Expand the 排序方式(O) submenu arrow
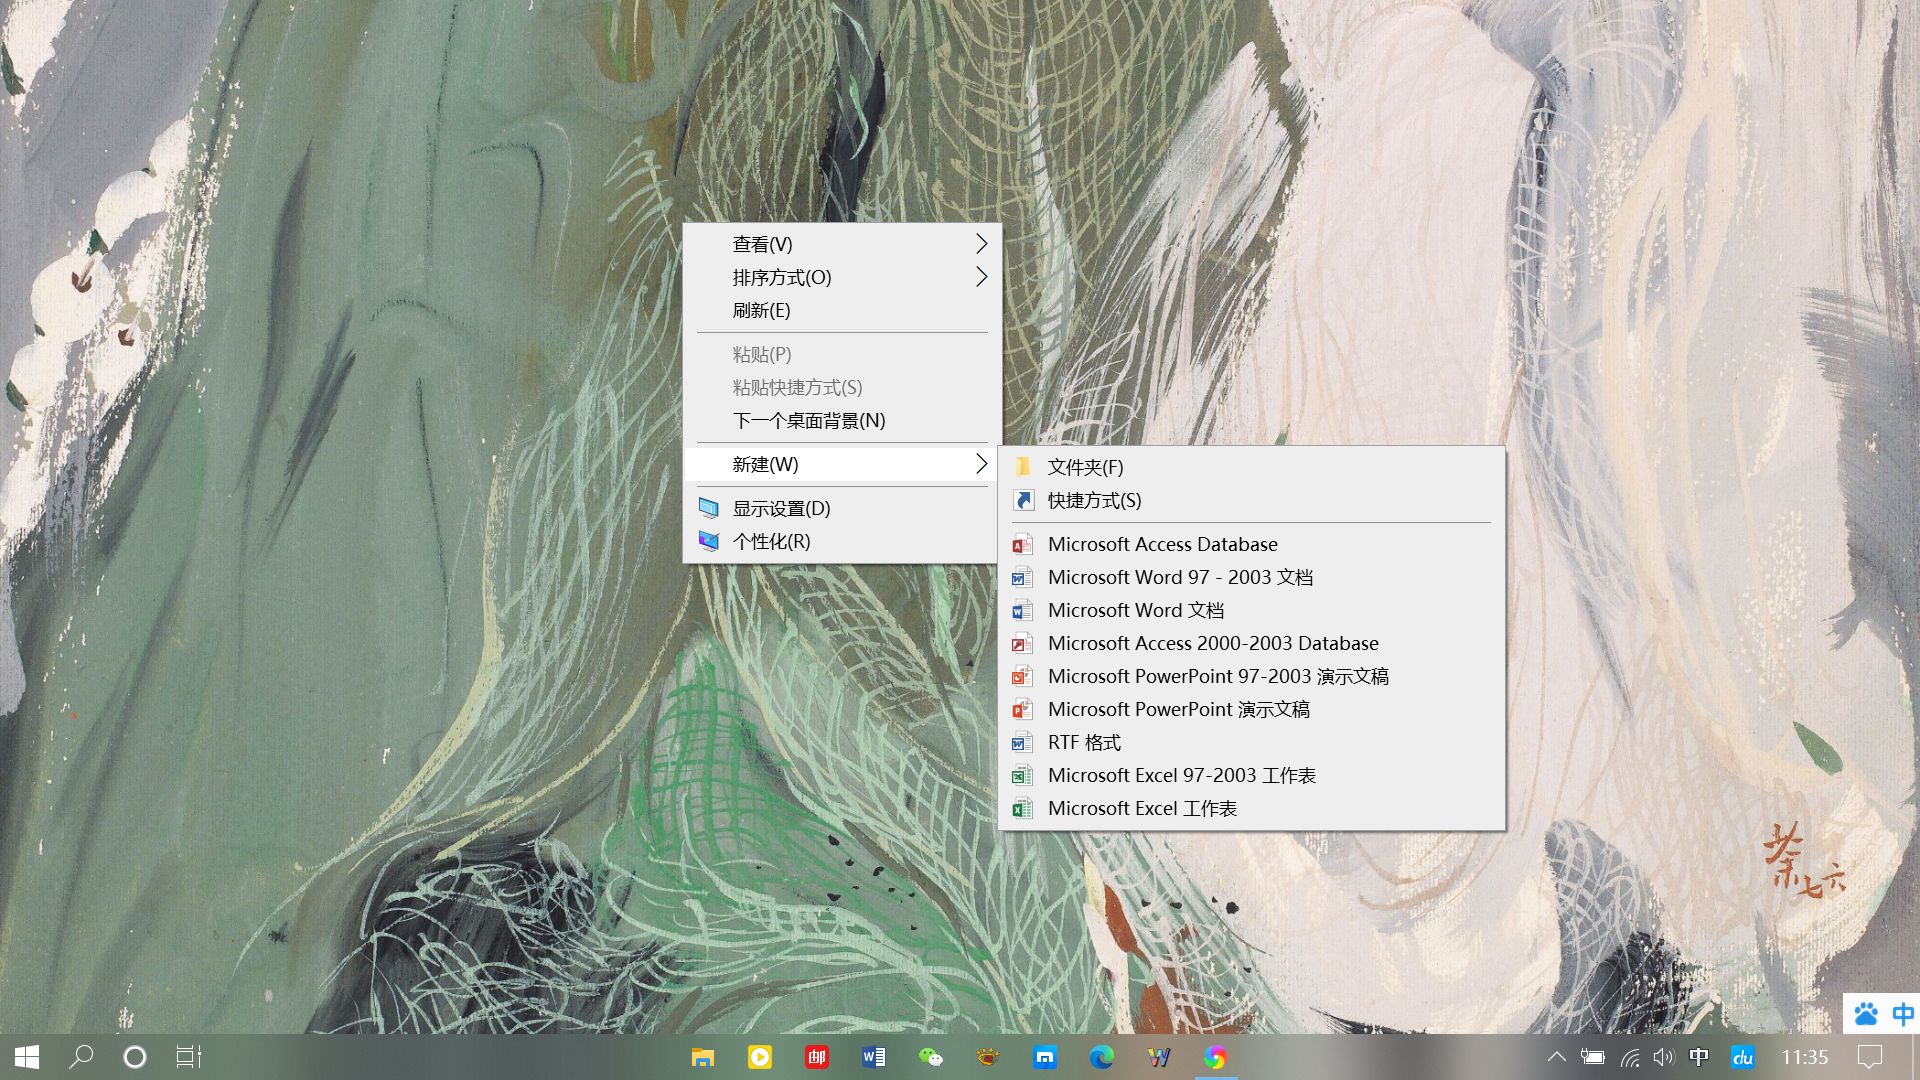This screenshot has width=1920, height=1080. [981, 277]
